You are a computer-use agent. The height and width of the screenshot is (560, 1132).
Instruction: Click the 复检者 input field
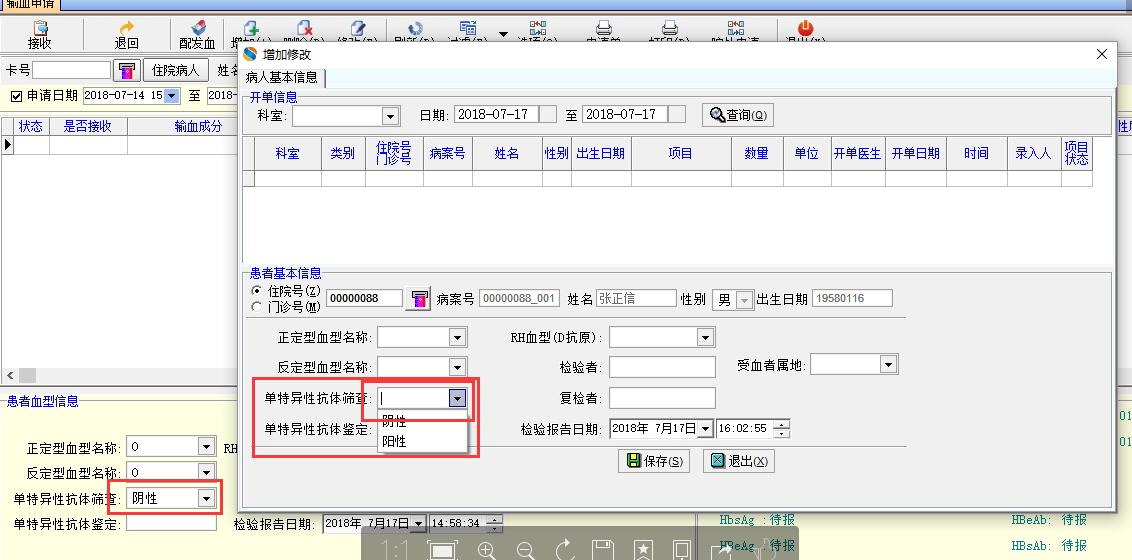tap(662, 398)
